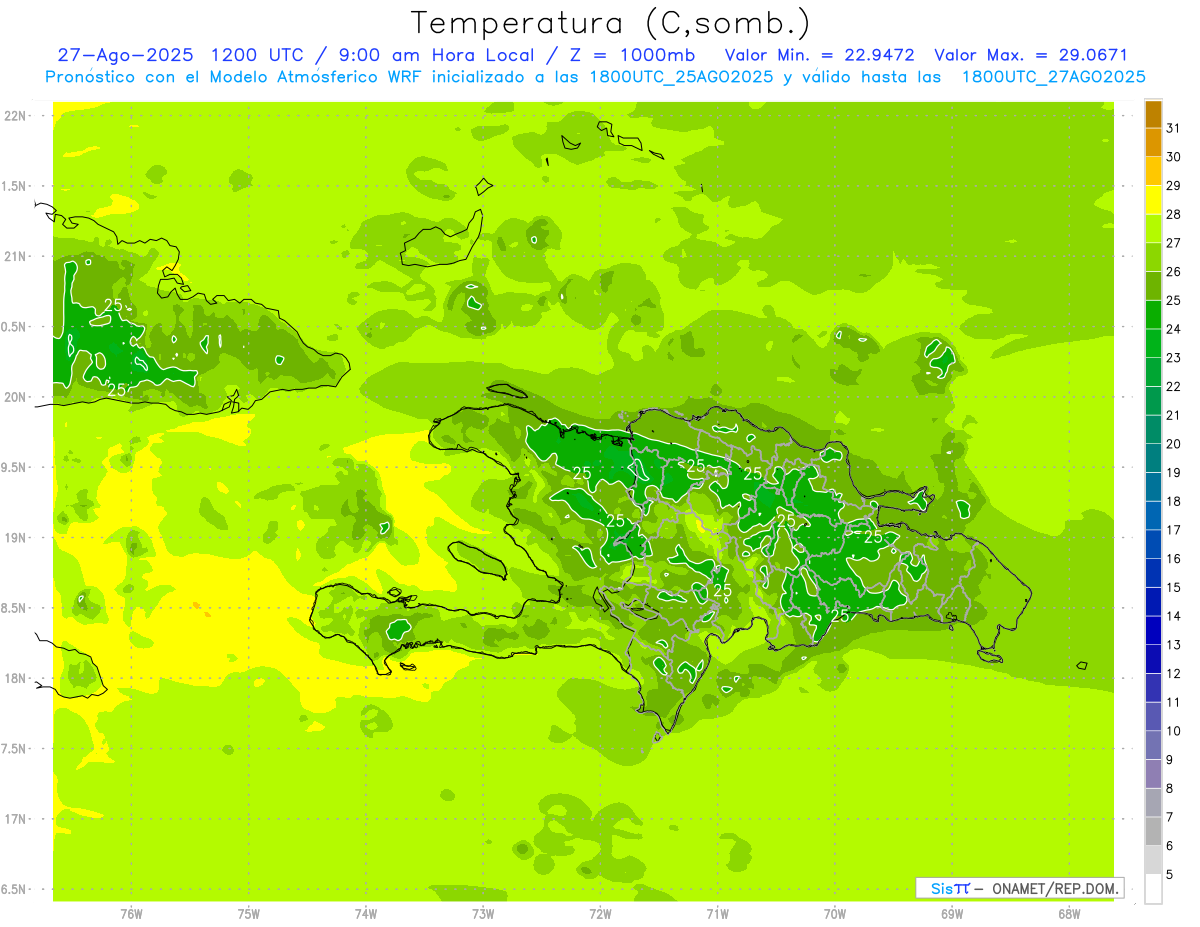Click the '1200 UTC' time label

click(x=260, y=55)
